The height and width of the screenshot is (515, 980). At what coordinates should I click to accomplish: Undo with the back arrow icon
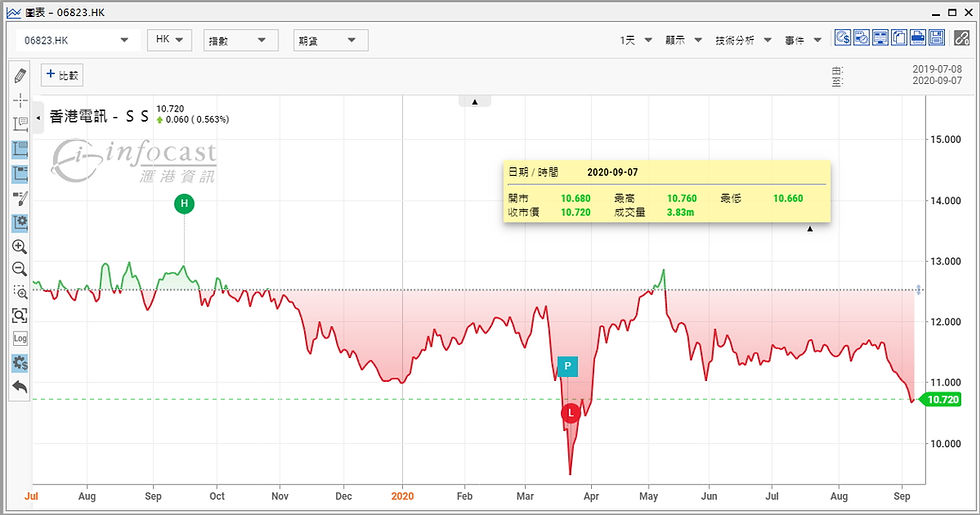pos(20,386)
